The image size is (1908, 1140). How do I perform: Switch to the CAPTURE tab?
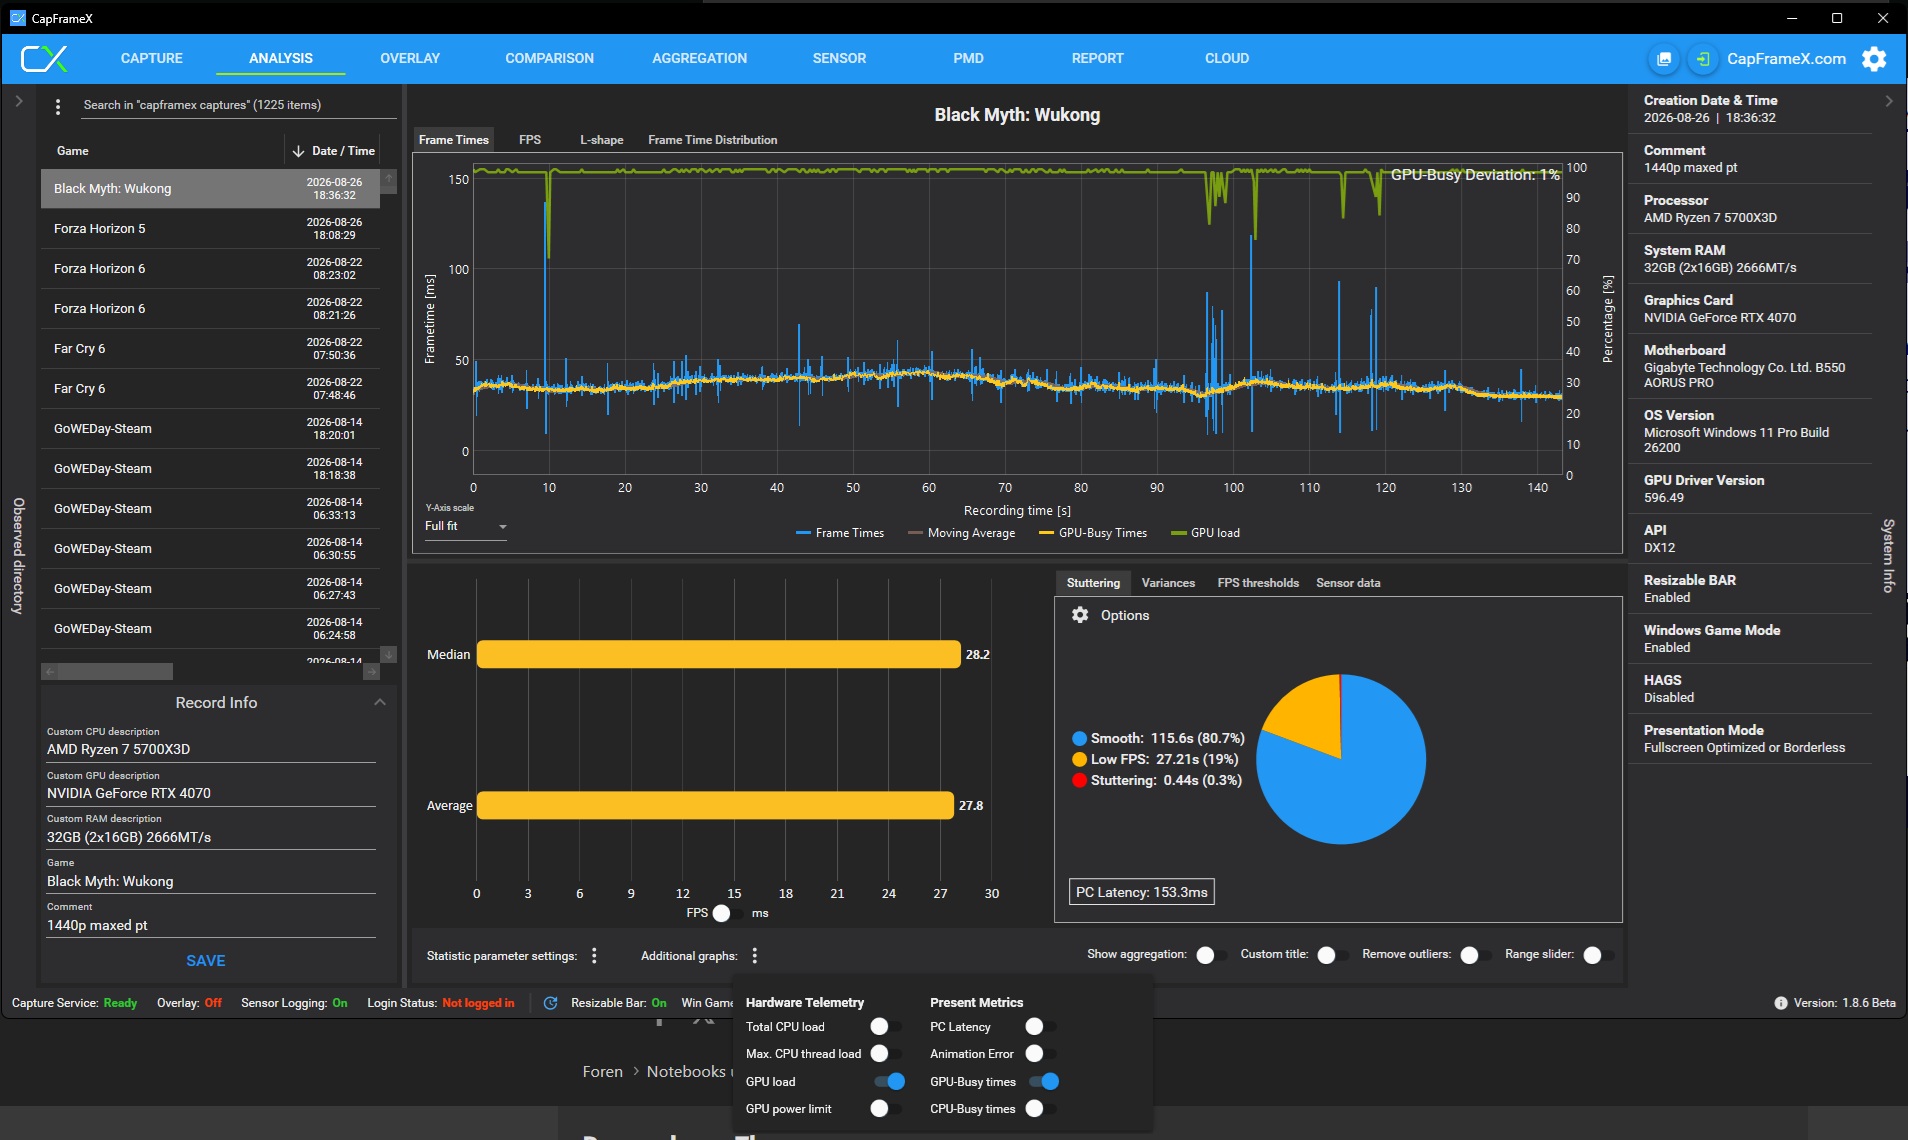click(x=152, y=58)
